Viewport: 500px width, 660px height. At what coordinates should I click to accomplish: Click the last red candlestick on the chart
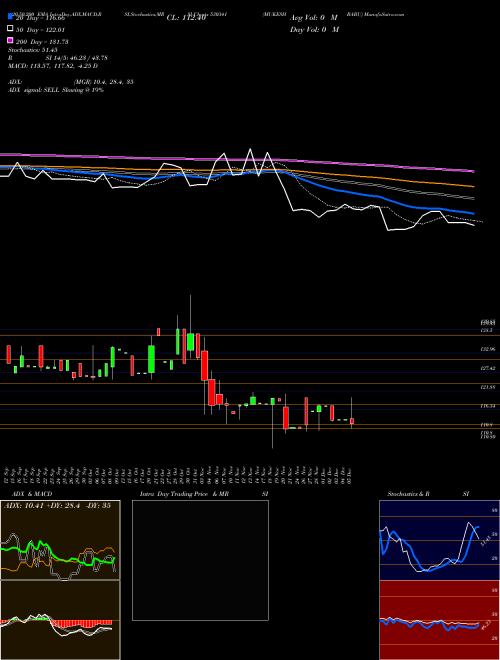tap(352, 421)
